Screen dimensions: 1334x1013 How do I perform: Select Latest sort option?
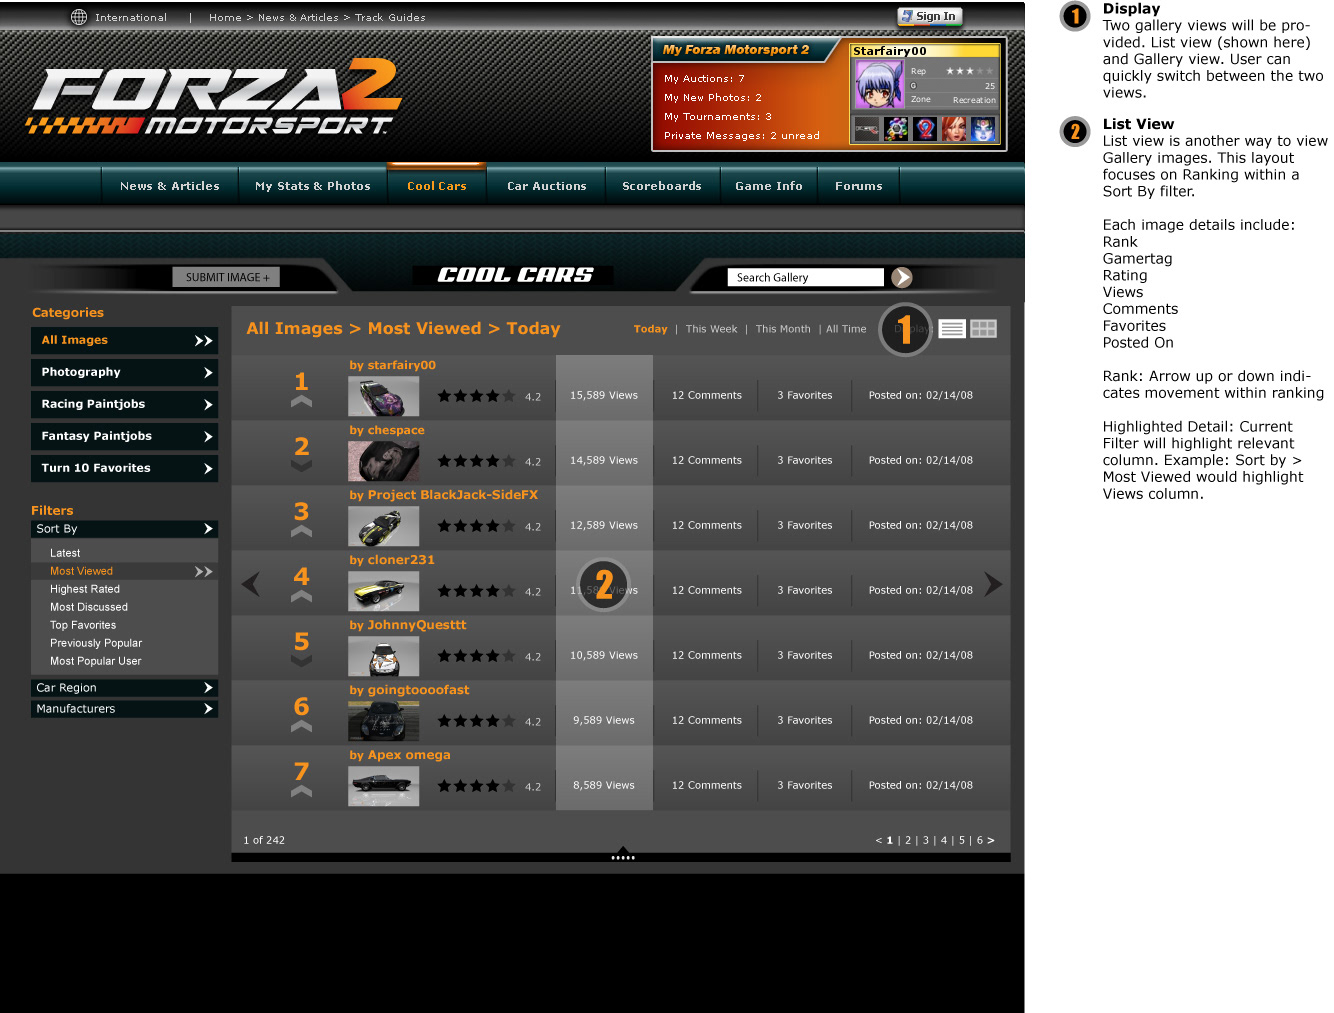[65, 553]
